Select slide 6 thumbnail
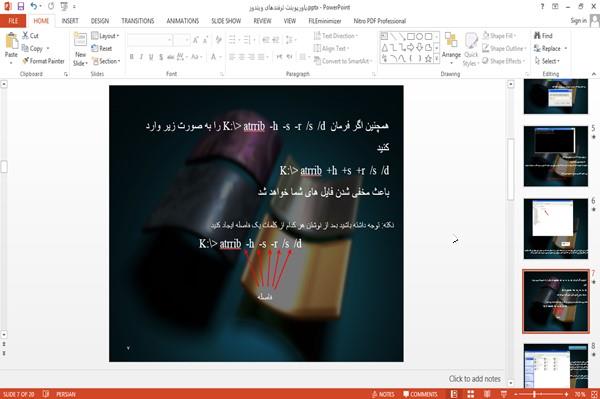 click(x=556, y=229)
